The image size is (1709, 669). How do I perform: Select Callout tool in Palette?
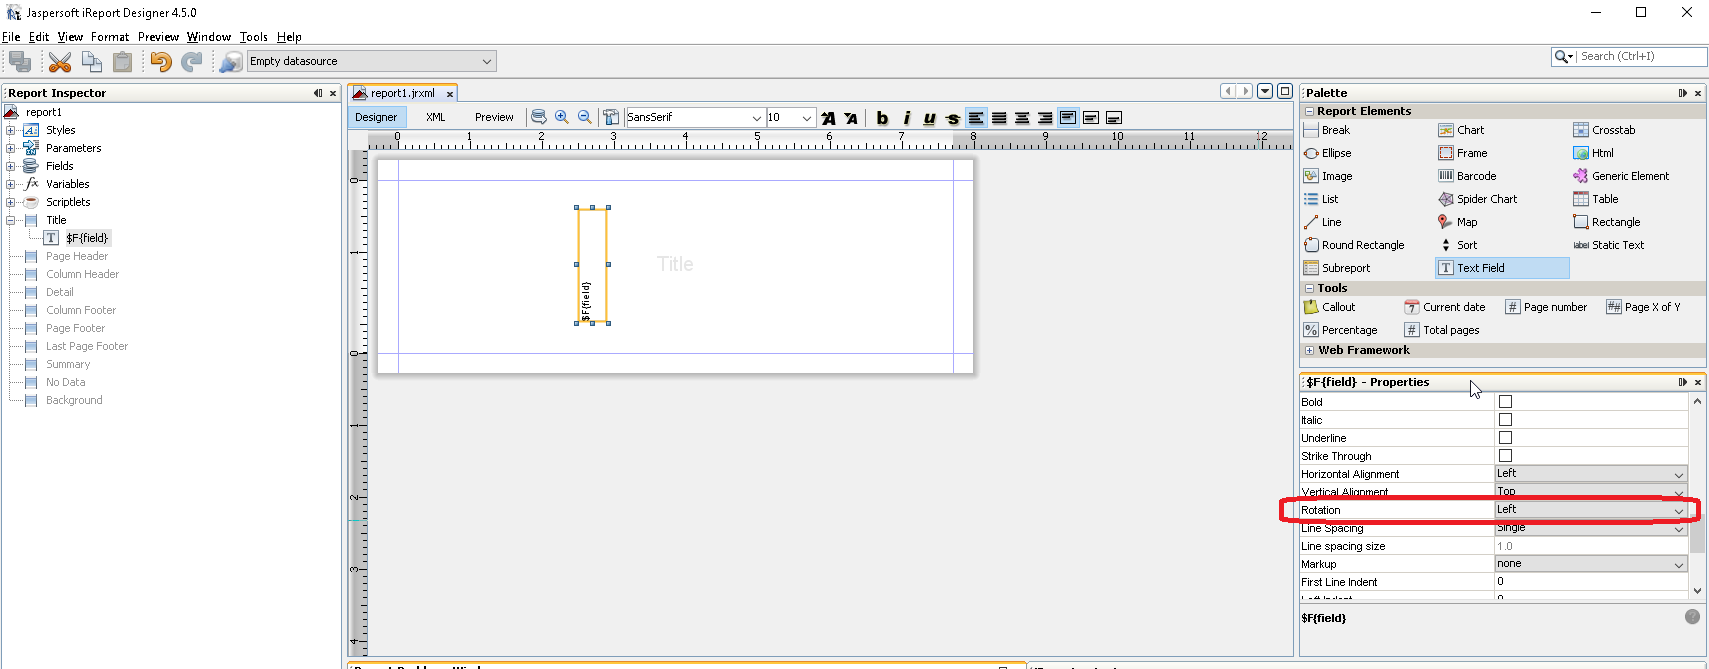(x=1330, y=307)
